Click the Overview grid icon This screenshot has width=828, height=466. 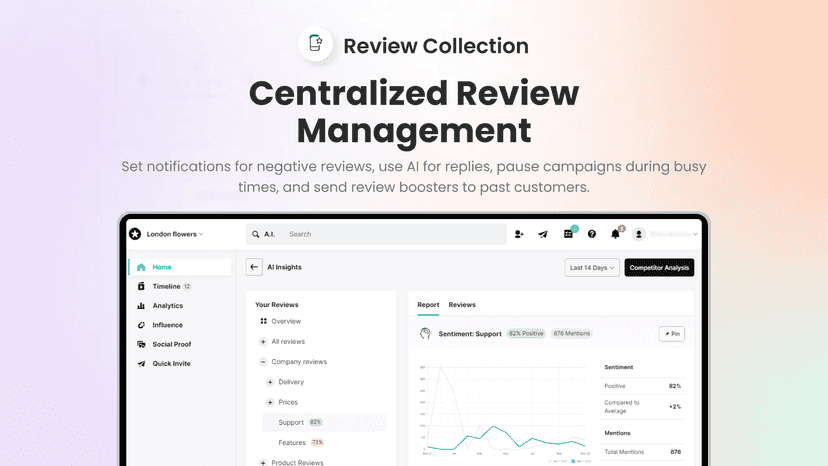pyautogui.click(x=264, y=321)
